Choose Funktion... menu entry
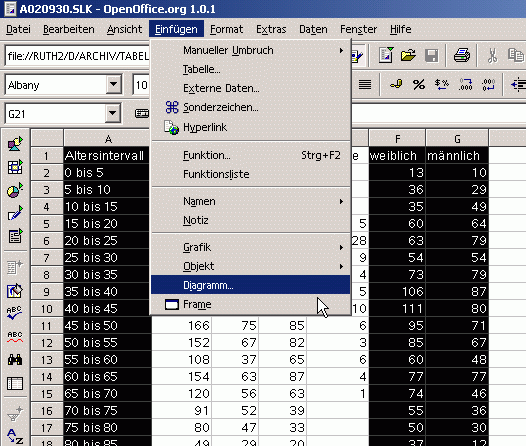The height and width of the screenshot is (446, 526). [250, 155]
